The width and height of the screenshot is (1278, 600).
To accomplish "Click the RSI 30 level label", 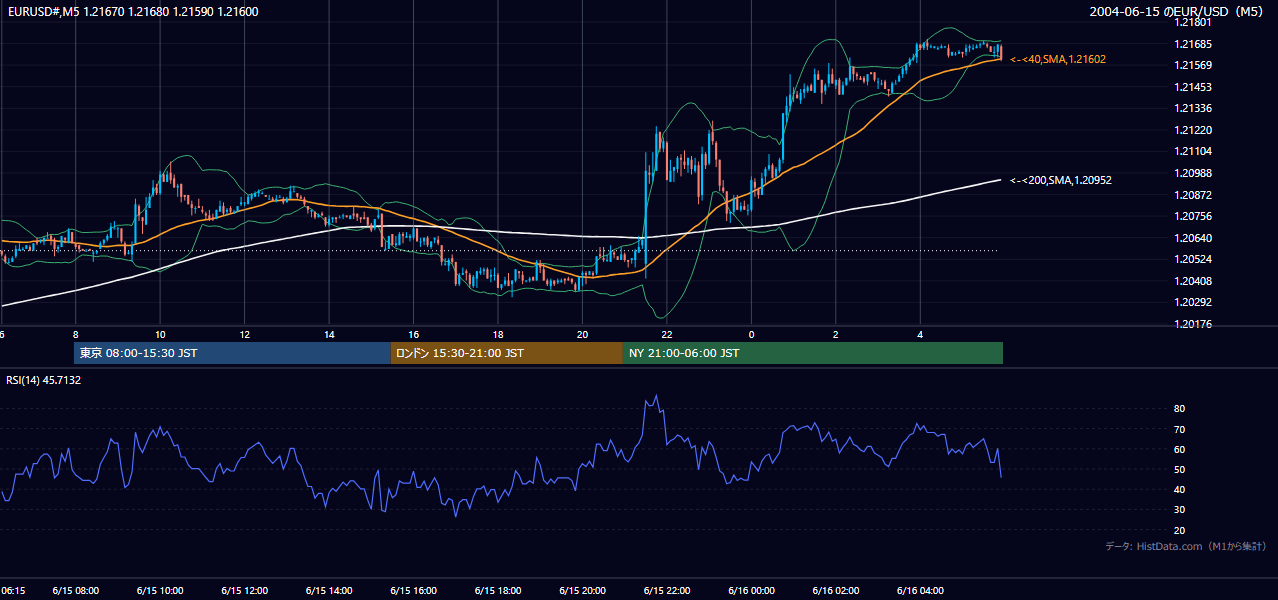I will [x=1179, y=510].
